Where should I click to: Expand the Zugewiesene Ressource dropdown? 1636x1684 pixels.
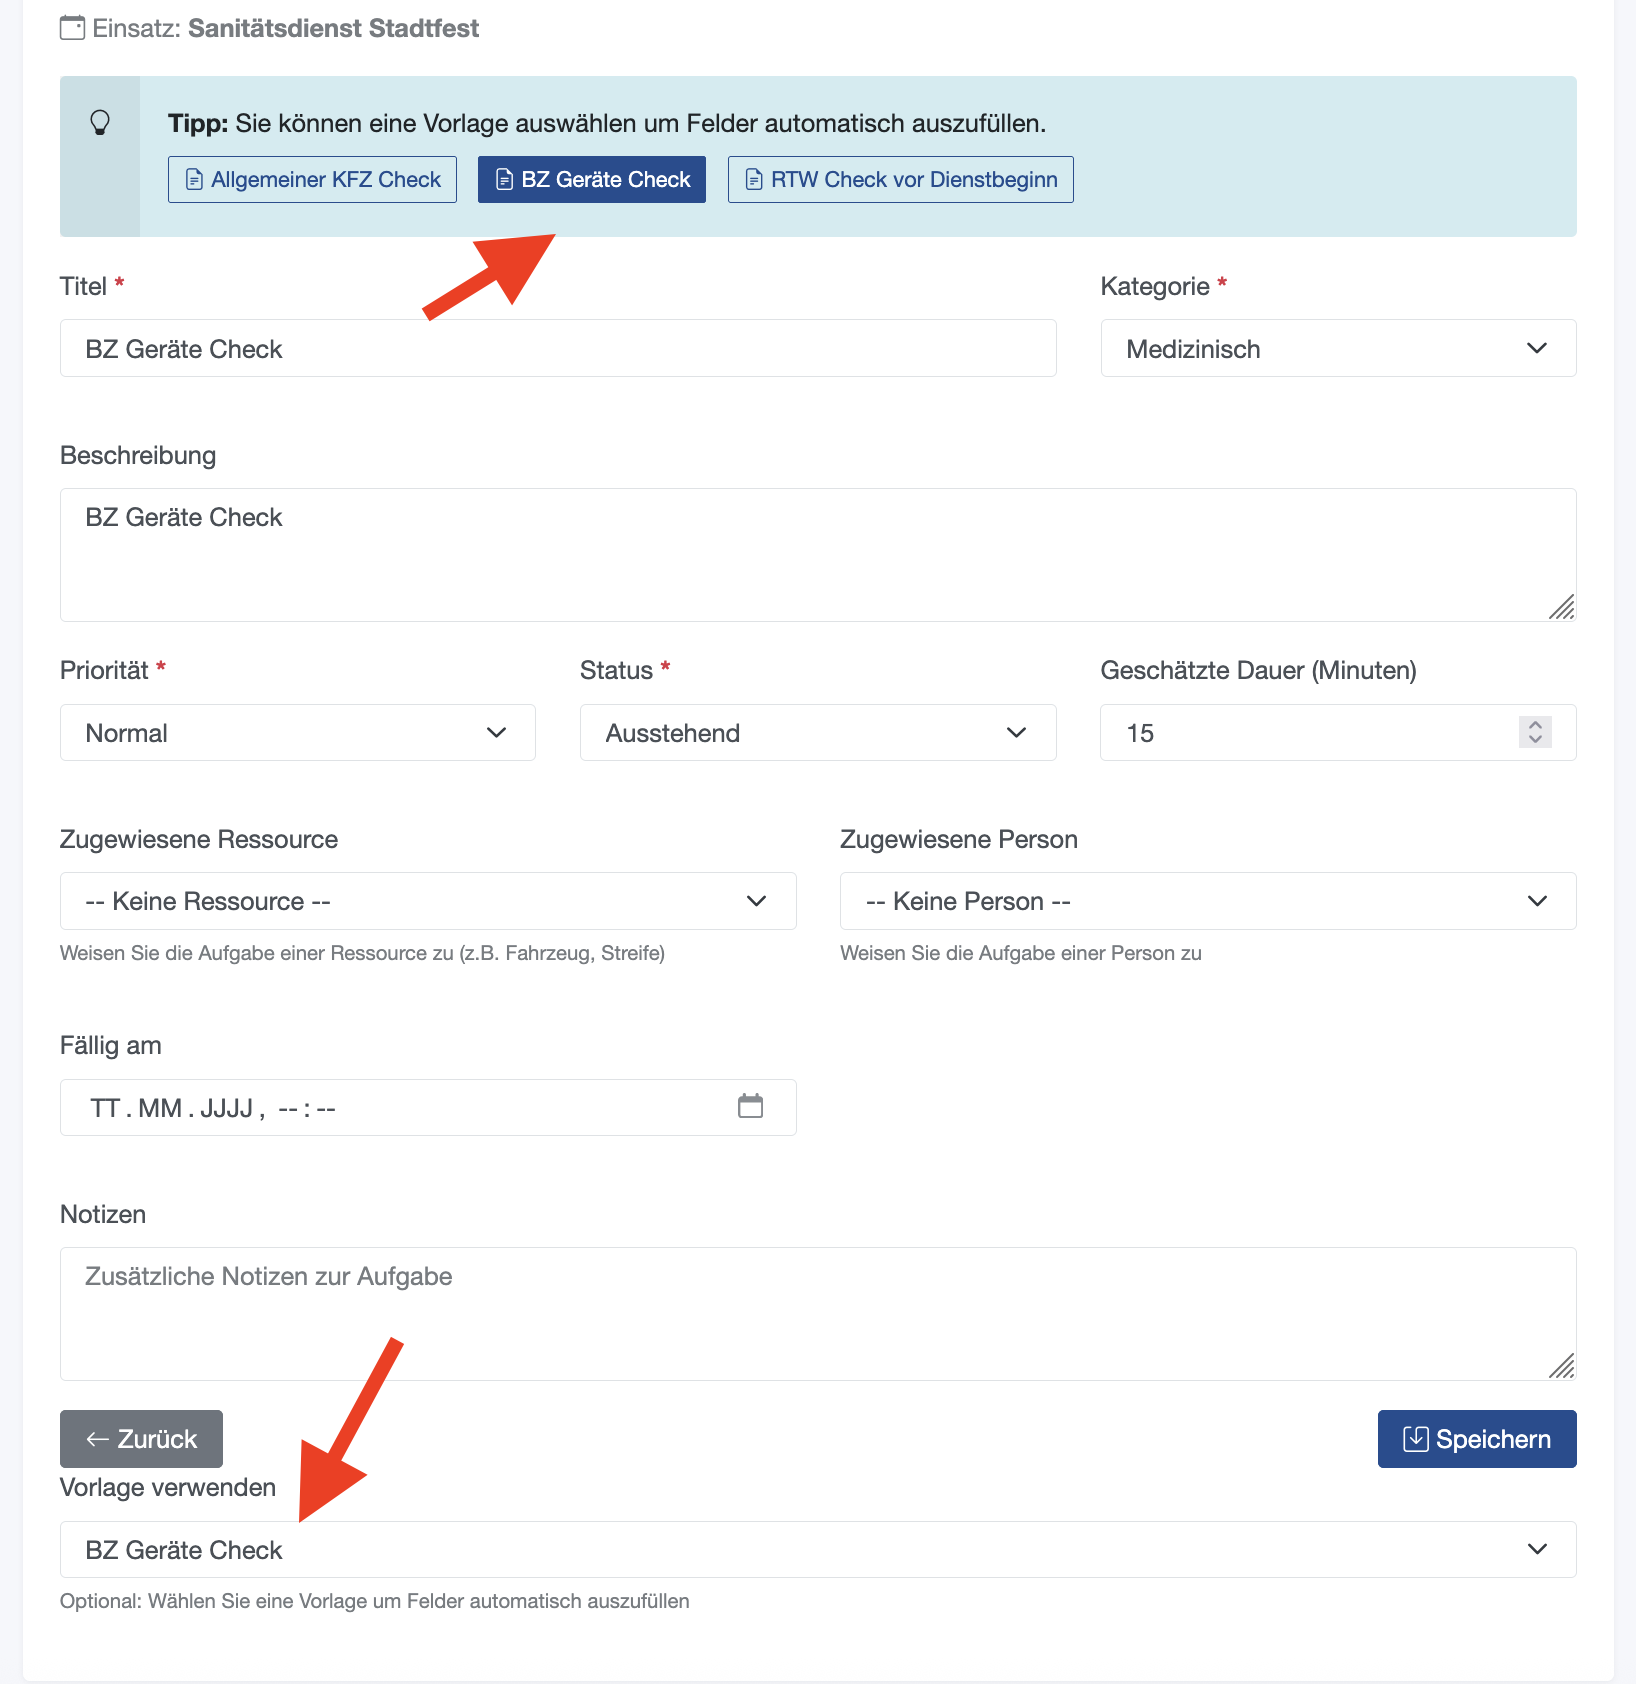pos(428,901)
